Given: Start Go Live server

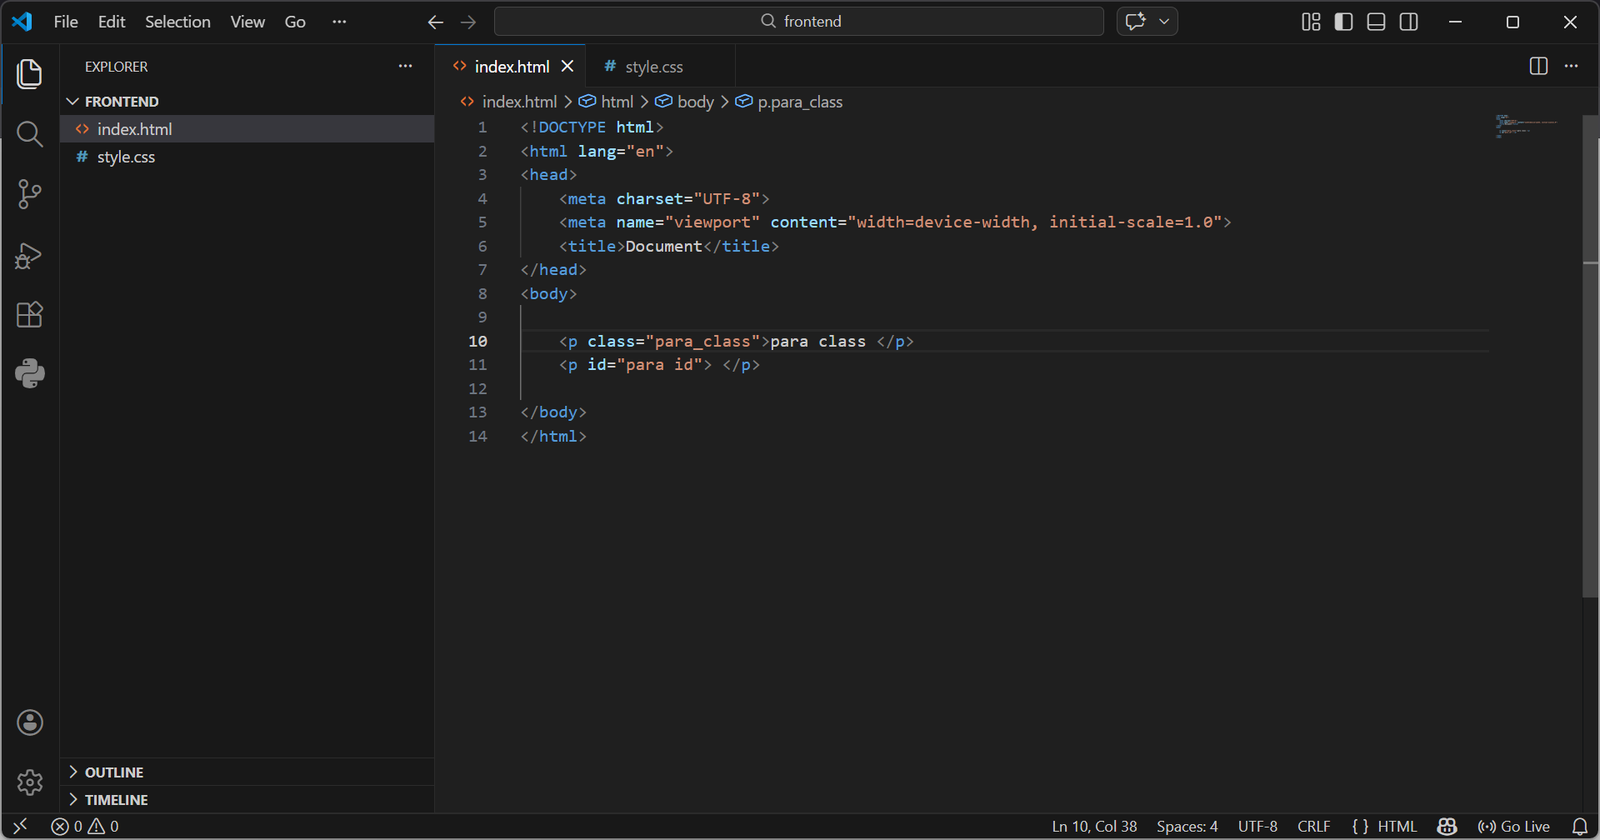Looking at the screenshot, I should tap(1514, 826).
